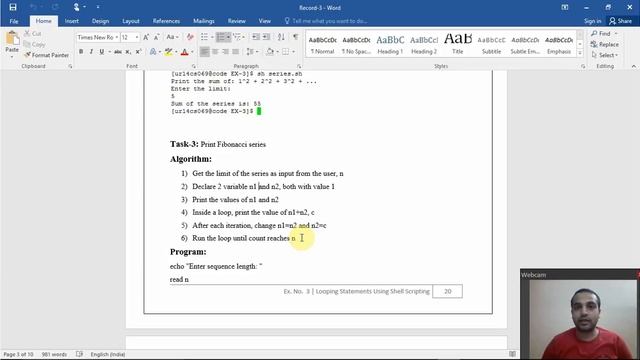640x360 pixels.
Task: Increase paragraph indent
Action: (x=266, y=37)
